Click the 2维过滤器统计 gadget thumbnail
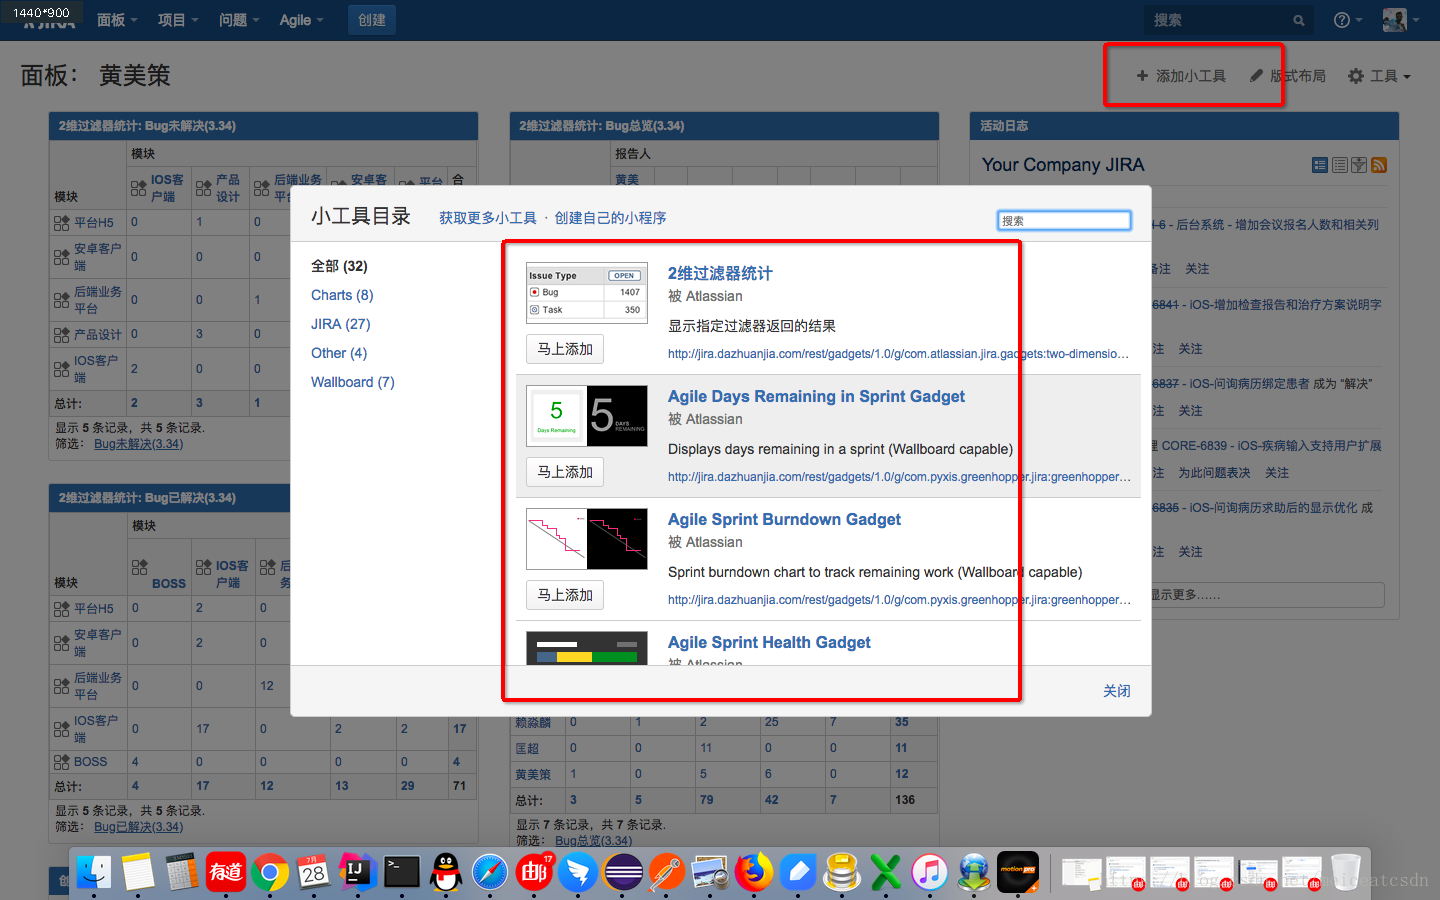This screenshot has width=1440, height=900. 587,293
